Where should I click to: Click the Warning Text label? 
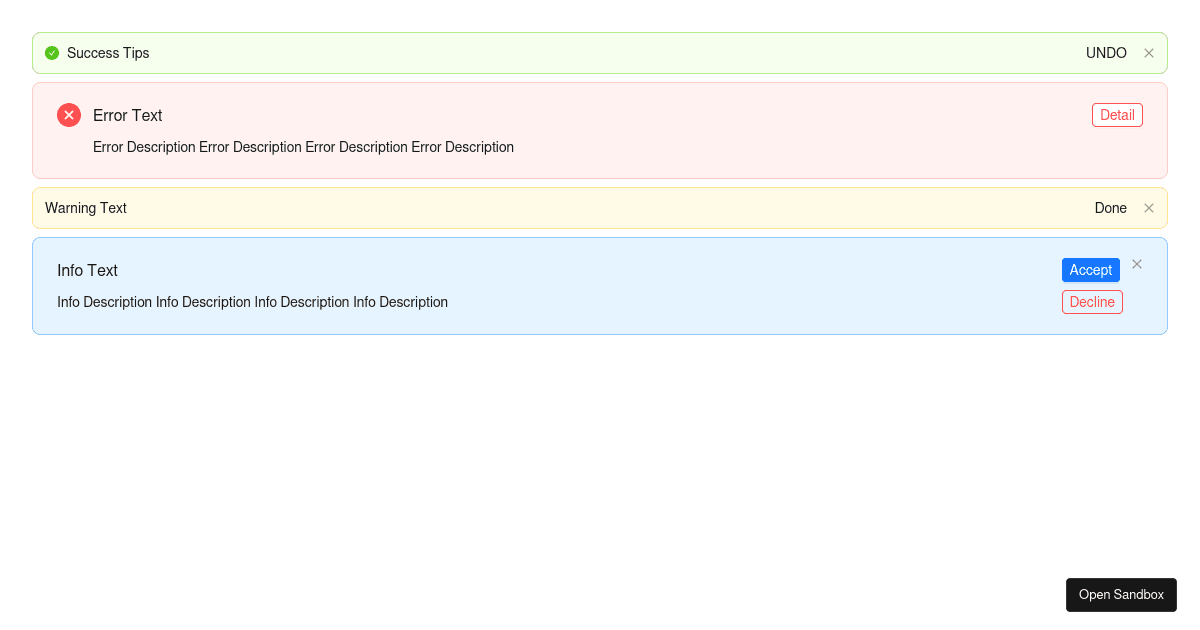point(85,208)
